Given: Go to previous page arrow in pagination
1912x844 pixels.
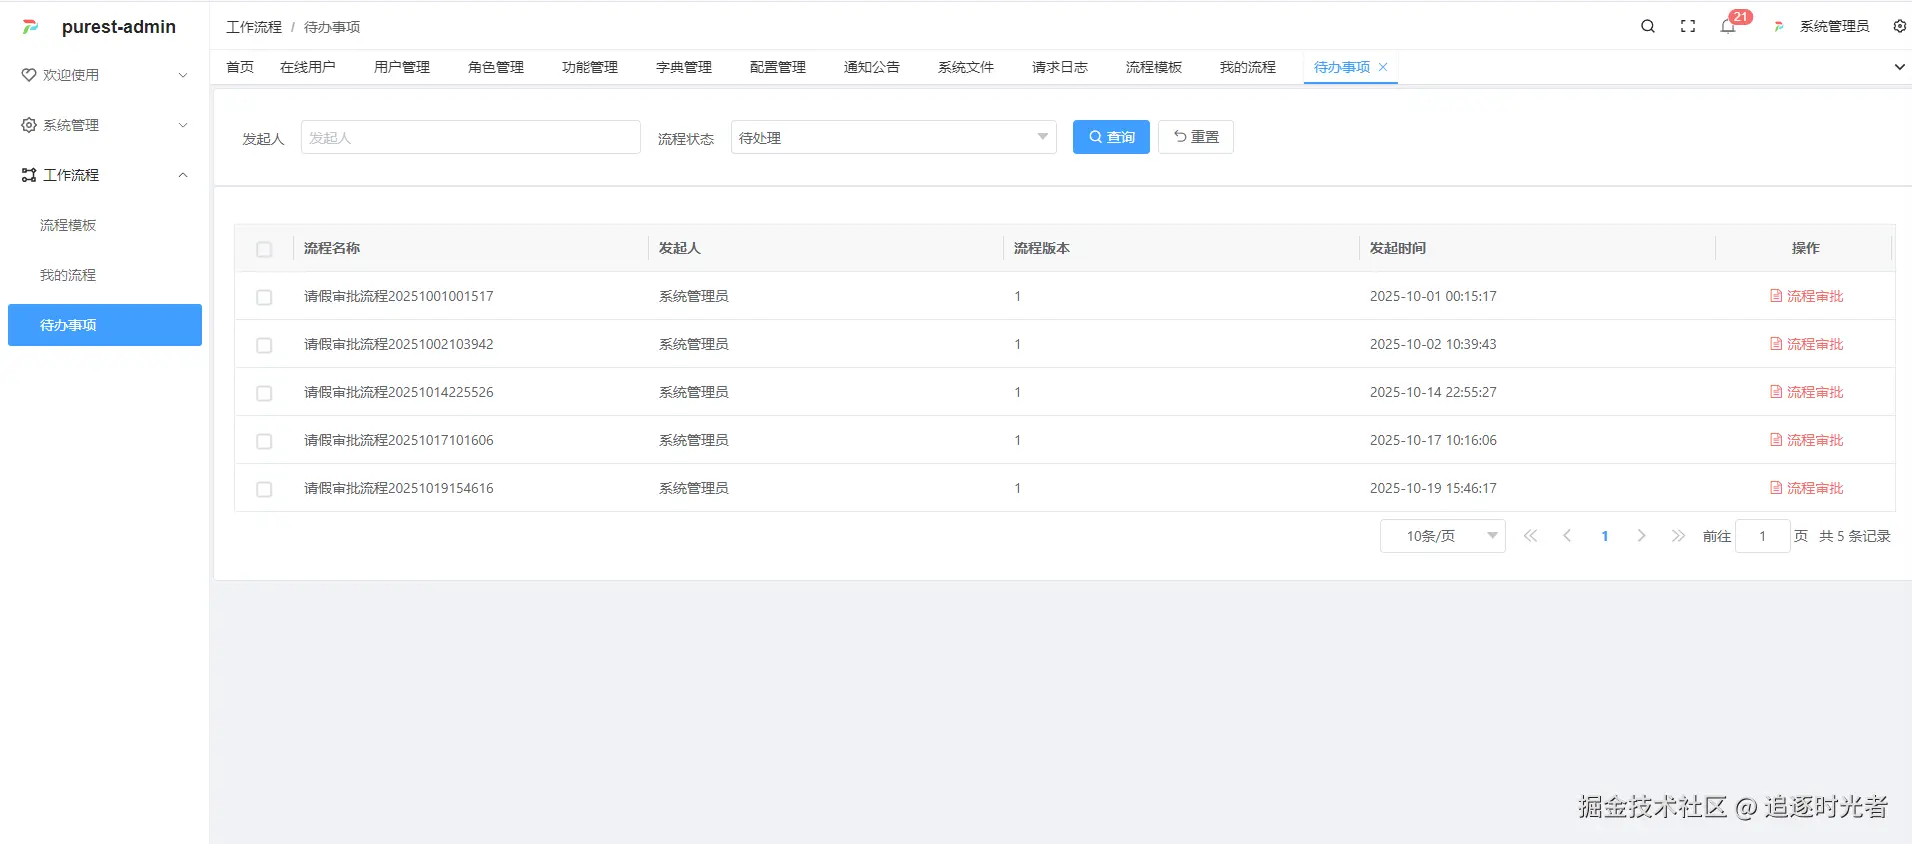Looking at the screenshot, I should coord(1567,536).
